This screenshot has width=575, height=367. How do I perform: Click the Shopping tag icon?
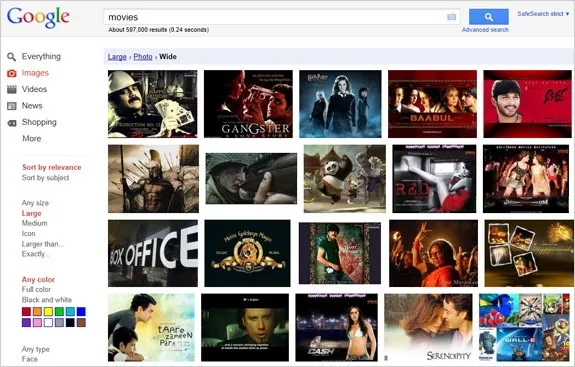pyautogui.click(x=12, y=123)
